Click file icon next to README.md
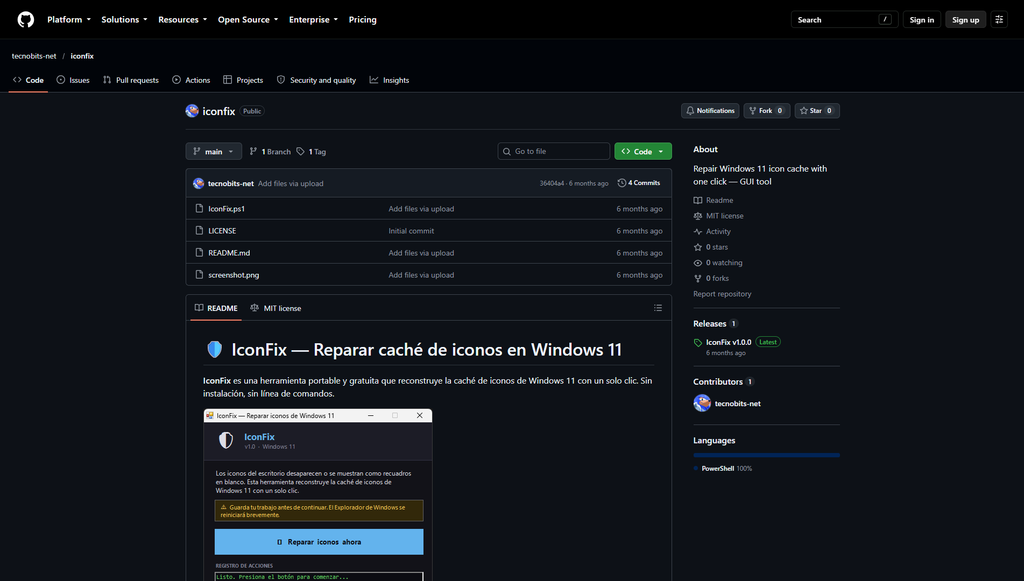The height and width of the screenshot is (581, 1024). 199,253
